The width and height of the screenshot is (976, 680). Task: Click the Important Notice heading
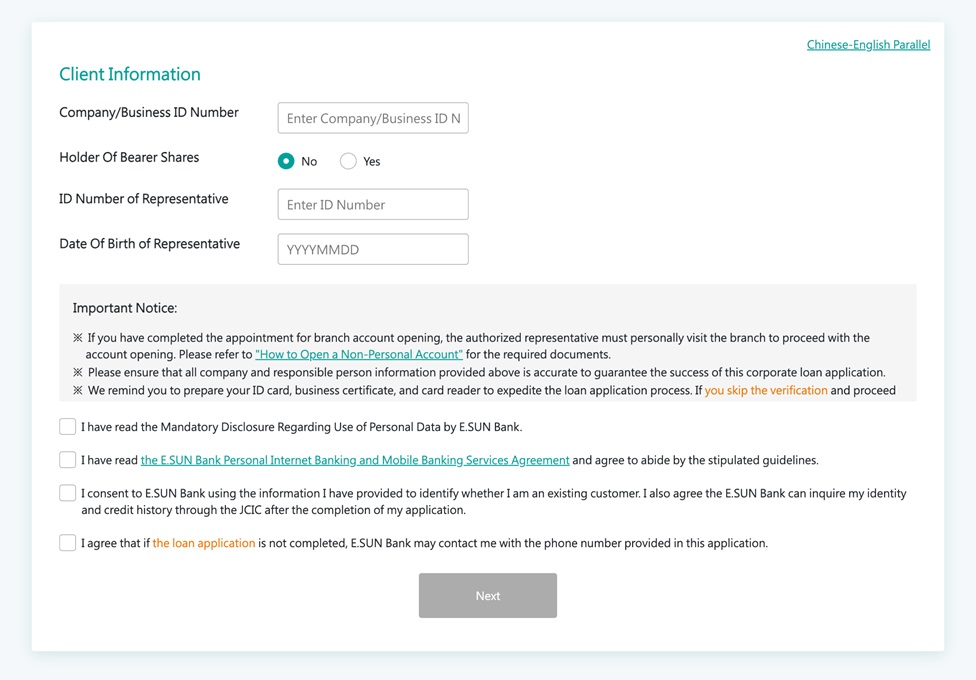point(125,308)
